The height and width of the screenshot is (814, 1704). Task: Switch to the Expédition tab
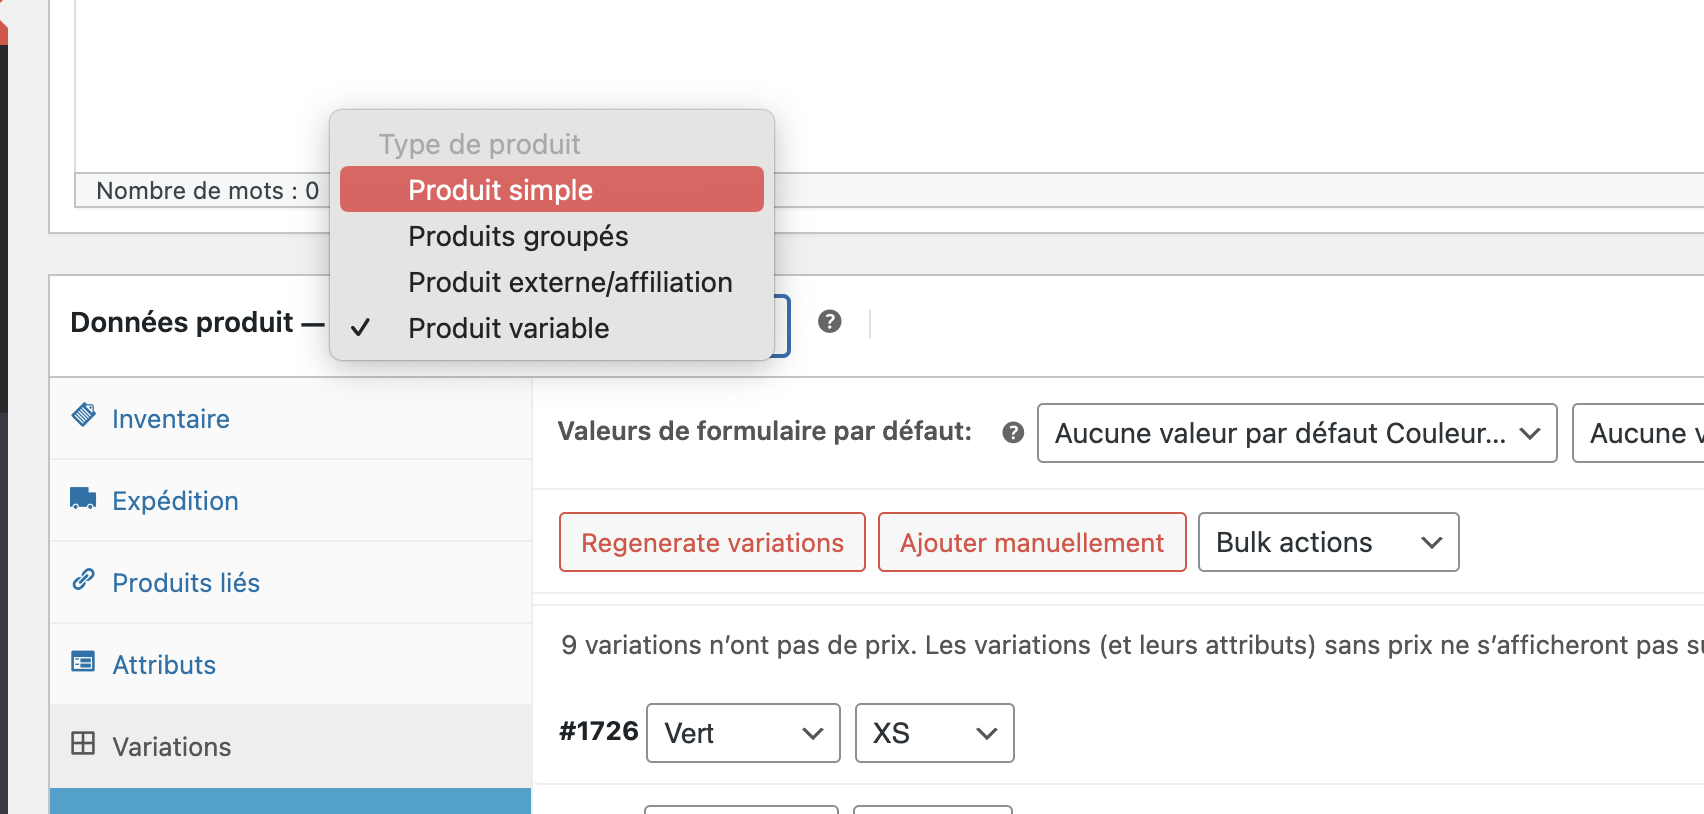point(175,501)
